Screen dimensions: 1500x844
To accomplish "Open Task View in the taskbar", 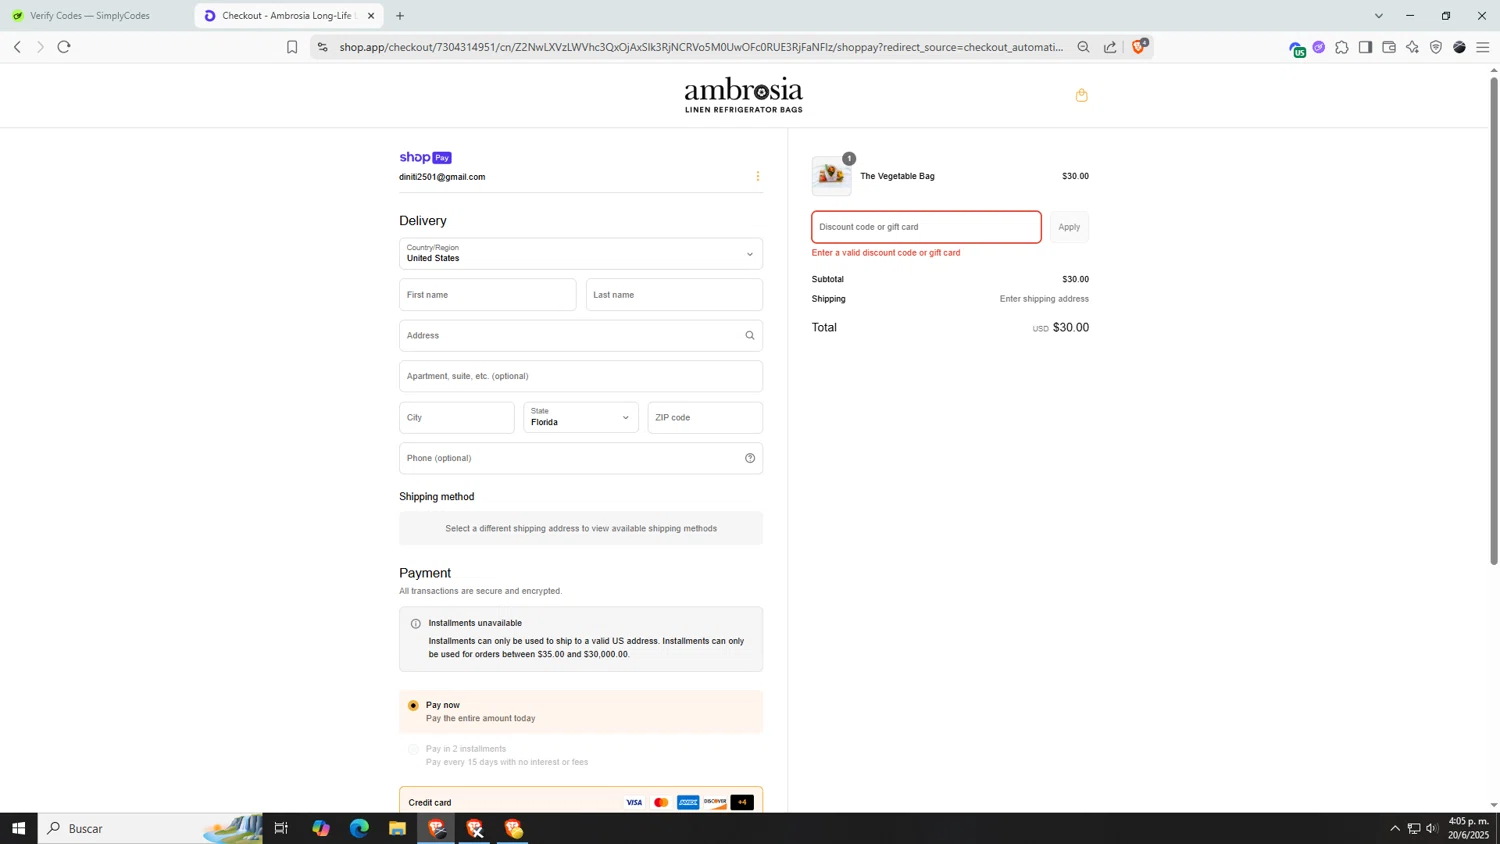I will tap(282, 828).
